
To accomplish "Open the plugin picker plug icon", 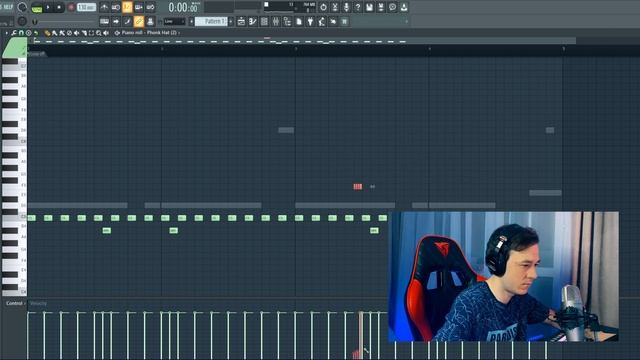I will click(x=310, y=21).
